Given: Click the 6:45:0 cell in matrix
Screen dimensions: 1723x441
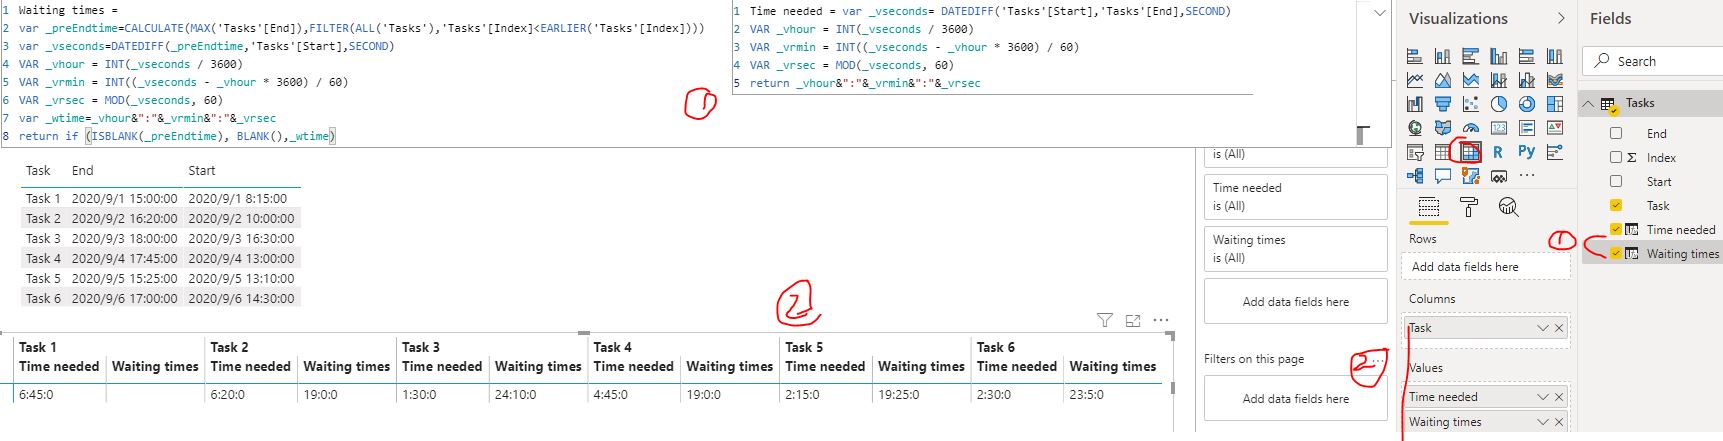Looking at the screenshot, I should 36,394.
